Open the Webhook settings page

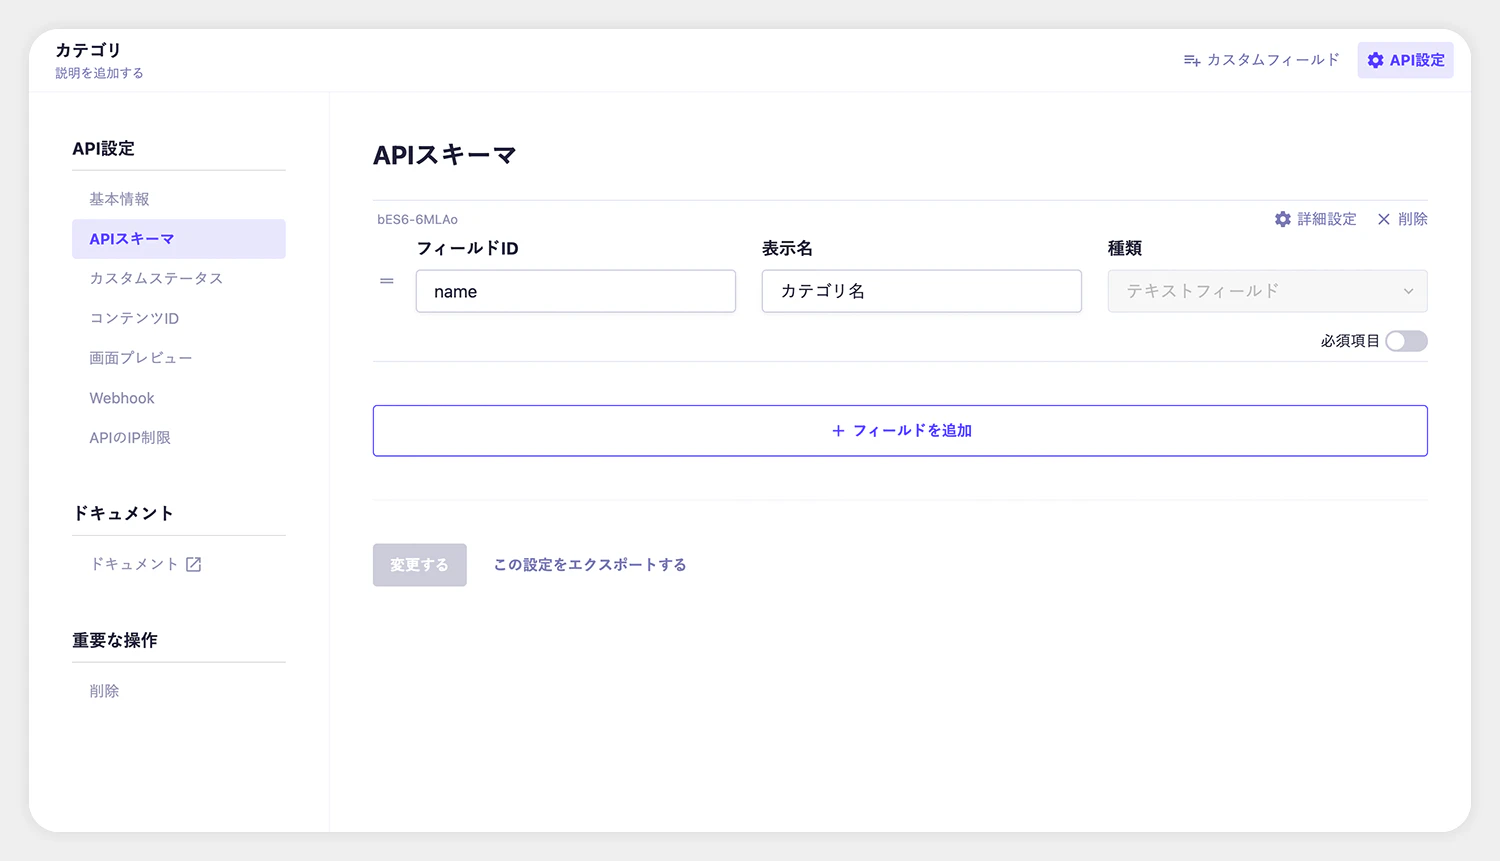(122, 397)
